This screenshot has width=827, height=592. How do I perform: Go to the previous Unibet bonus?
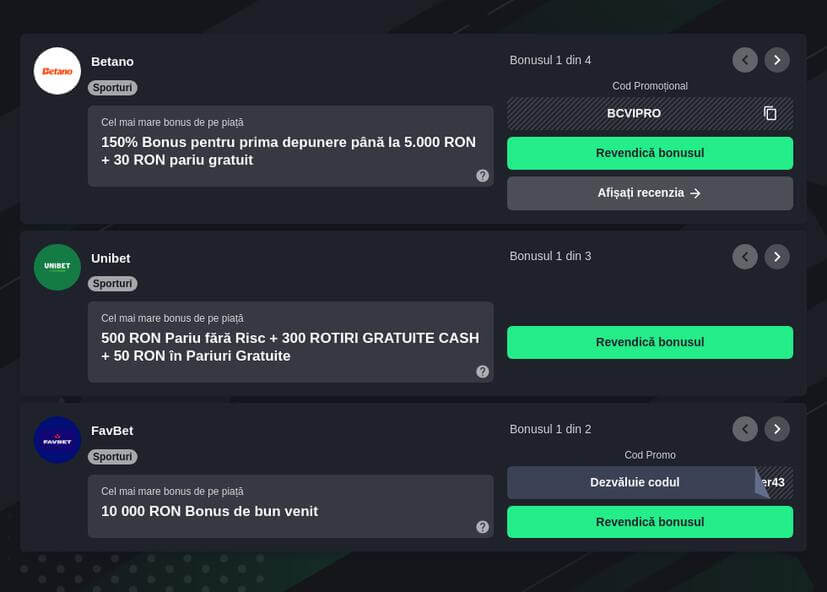pos(744,256)
